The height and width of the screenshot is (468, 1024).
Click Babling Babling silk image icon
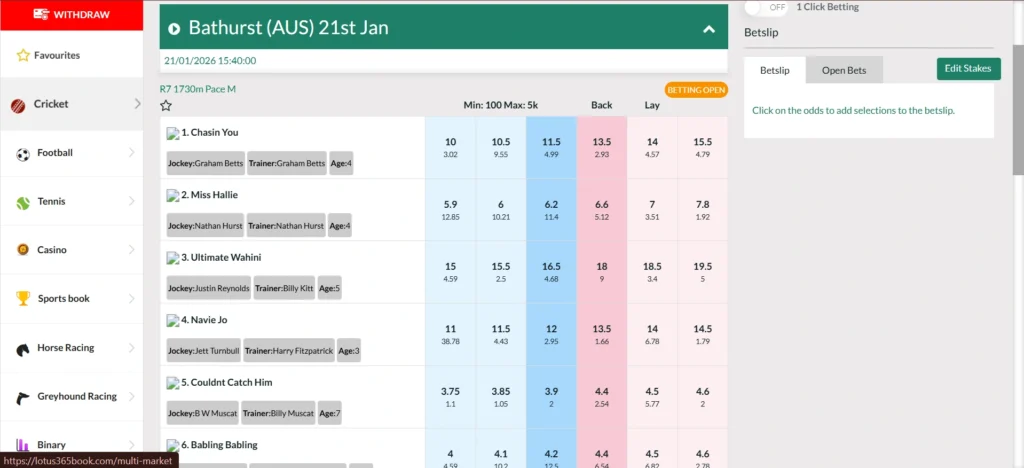point(172,446)
